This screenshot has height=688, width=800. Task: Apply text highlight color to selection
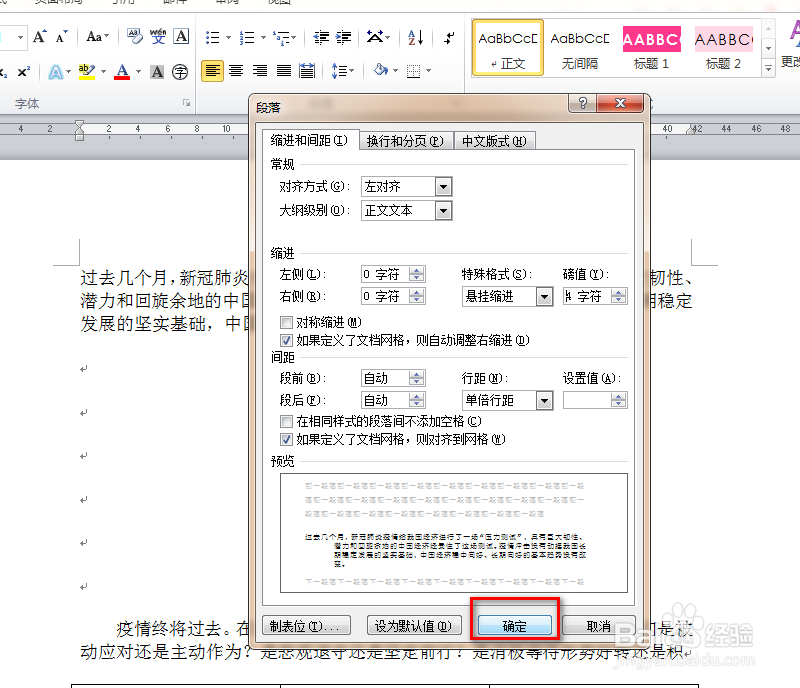[x=85, y=71]
